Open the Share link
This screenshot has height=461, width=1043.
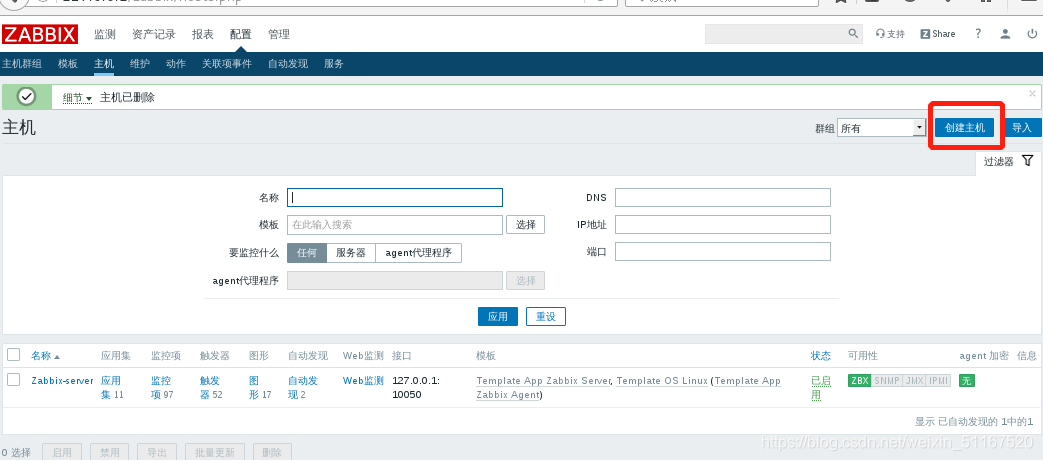point(938,34)
